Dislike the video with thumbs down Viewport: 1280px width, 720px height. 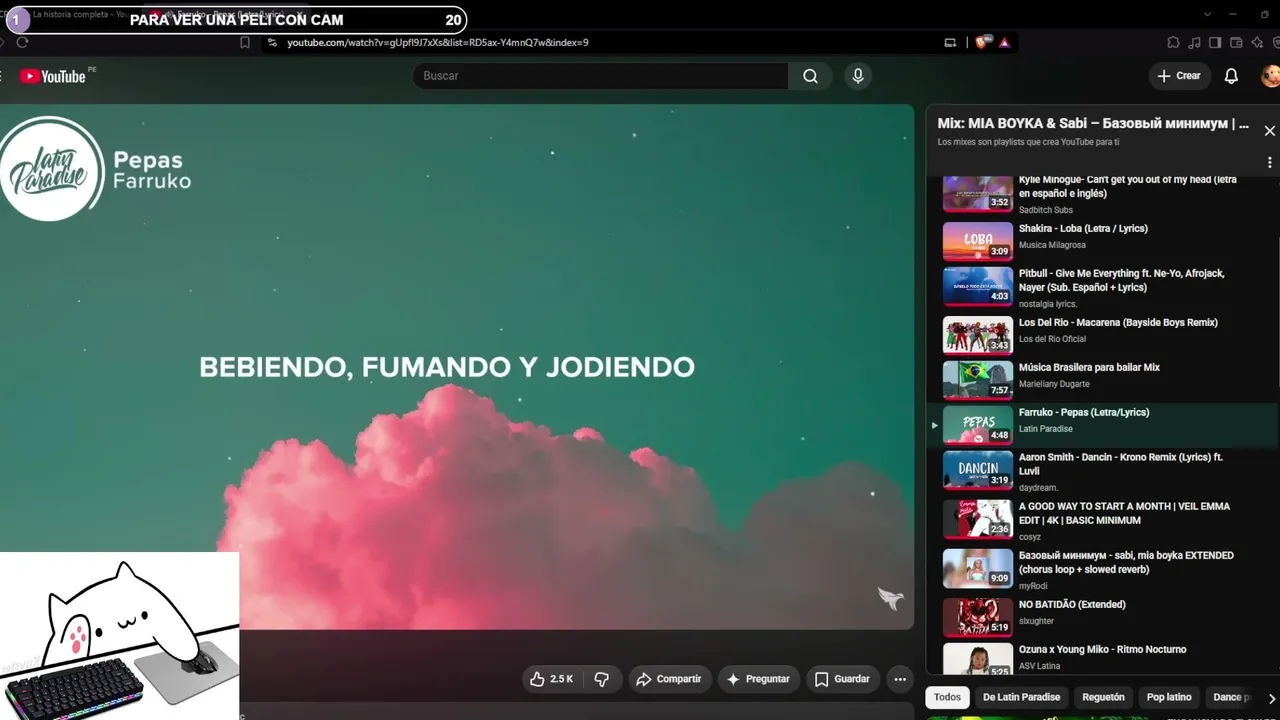click(x=602, y=679)
